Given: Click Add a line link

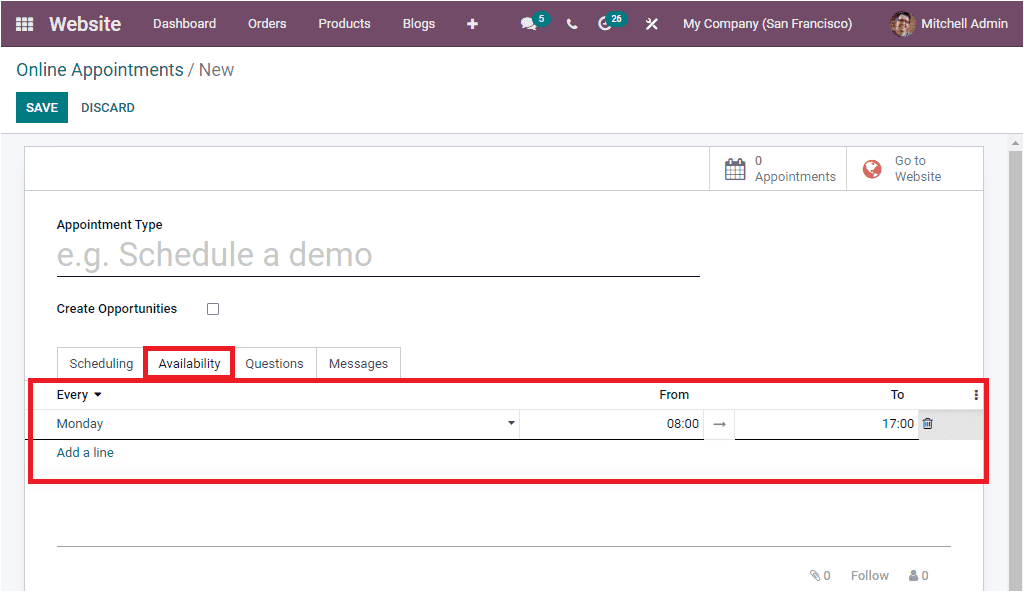Looking at the screenshot, I should pos(85,452).
